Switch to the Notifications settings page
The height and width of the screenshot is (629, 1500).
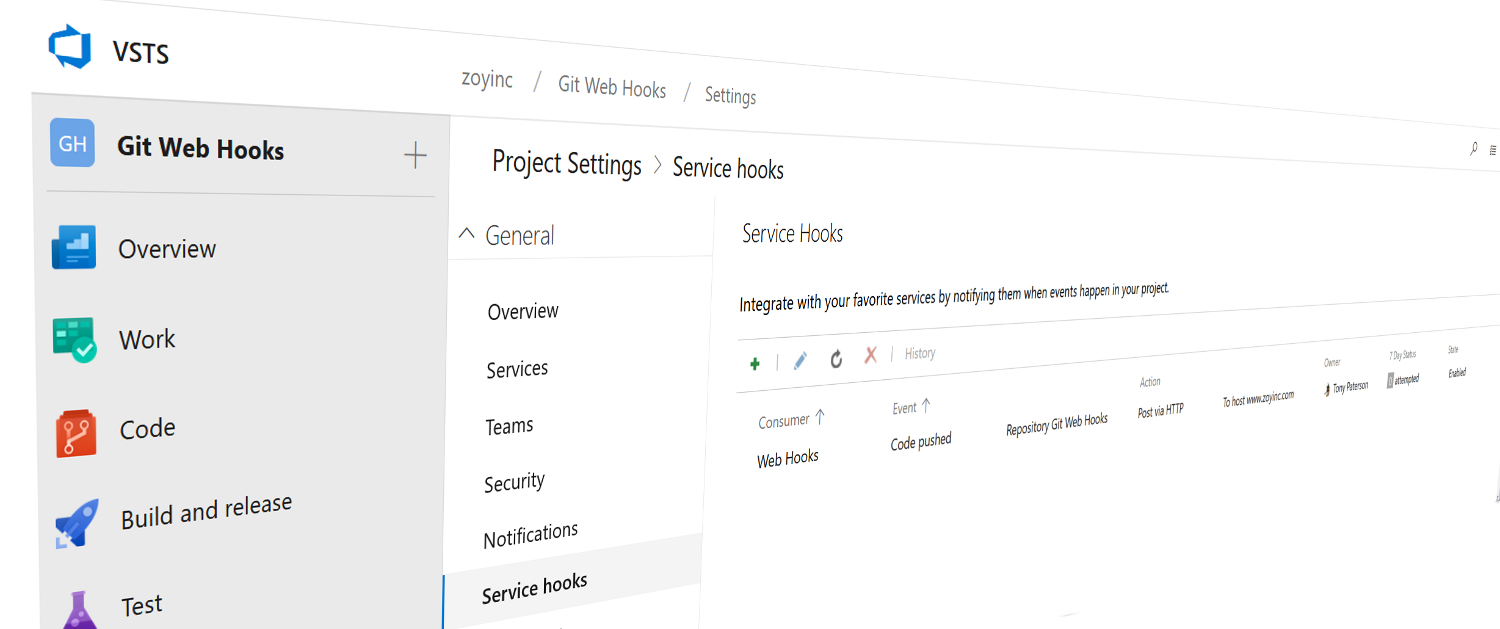coord(530,534)
